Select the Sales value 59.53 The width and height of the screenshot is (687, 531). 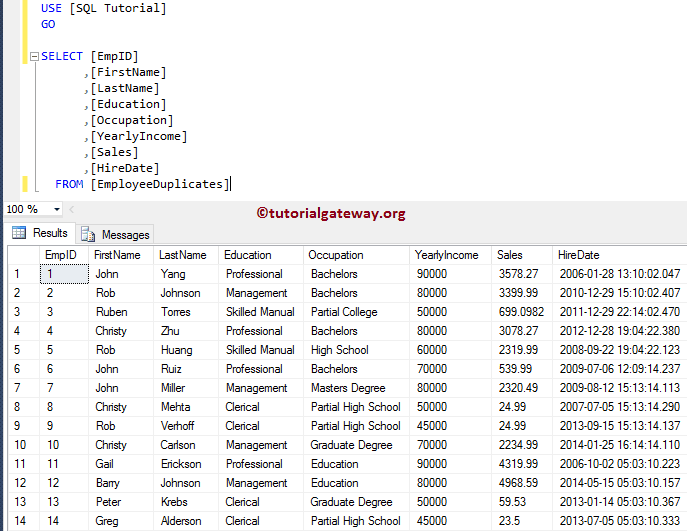pos(522,502)
